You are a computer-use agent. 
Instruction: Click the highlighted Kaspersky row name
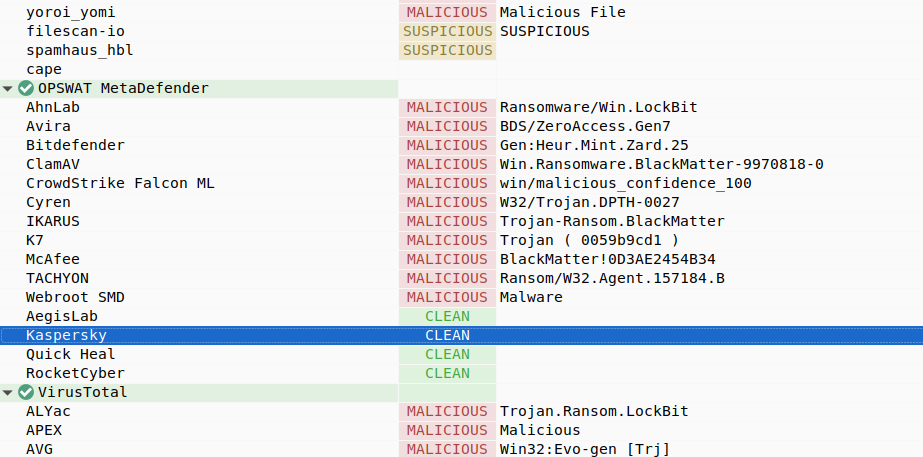pyautogui.click(x=67, y=336)
